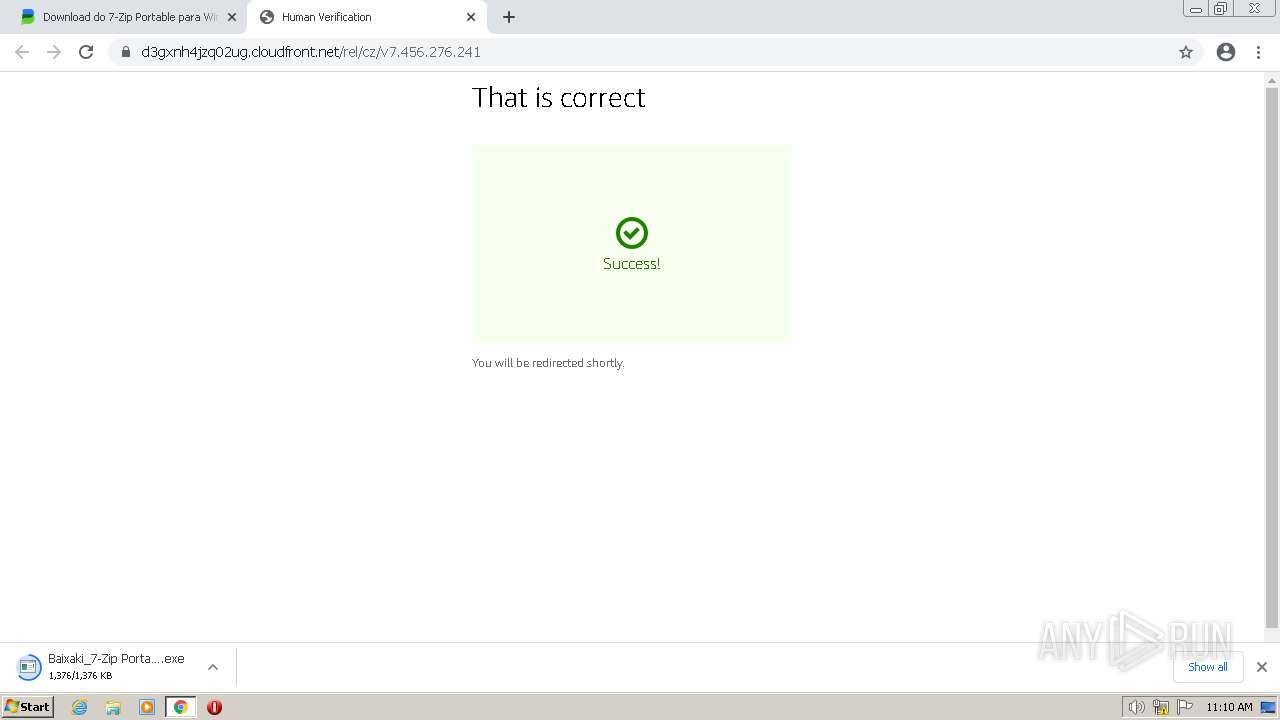This screenshot has width=1280, height=720.
Task: Close the Download do 7-Zip Portable tab
Action: point(232,17)
